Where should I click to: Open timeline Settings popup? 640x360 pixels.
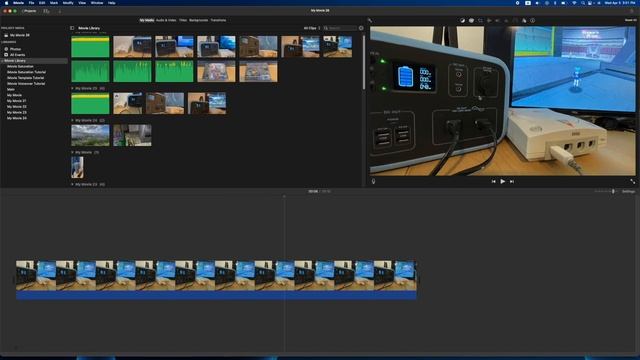pos(628,191)
